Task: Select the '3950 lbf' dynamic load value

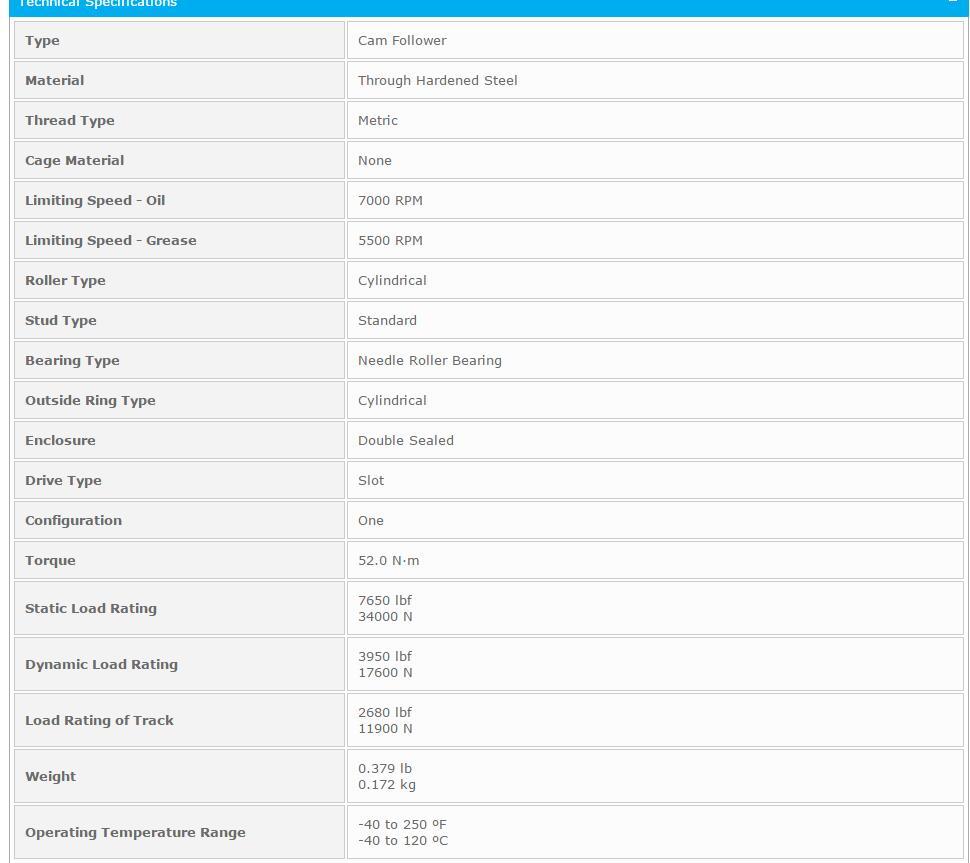Action: (x=385, y=656)
